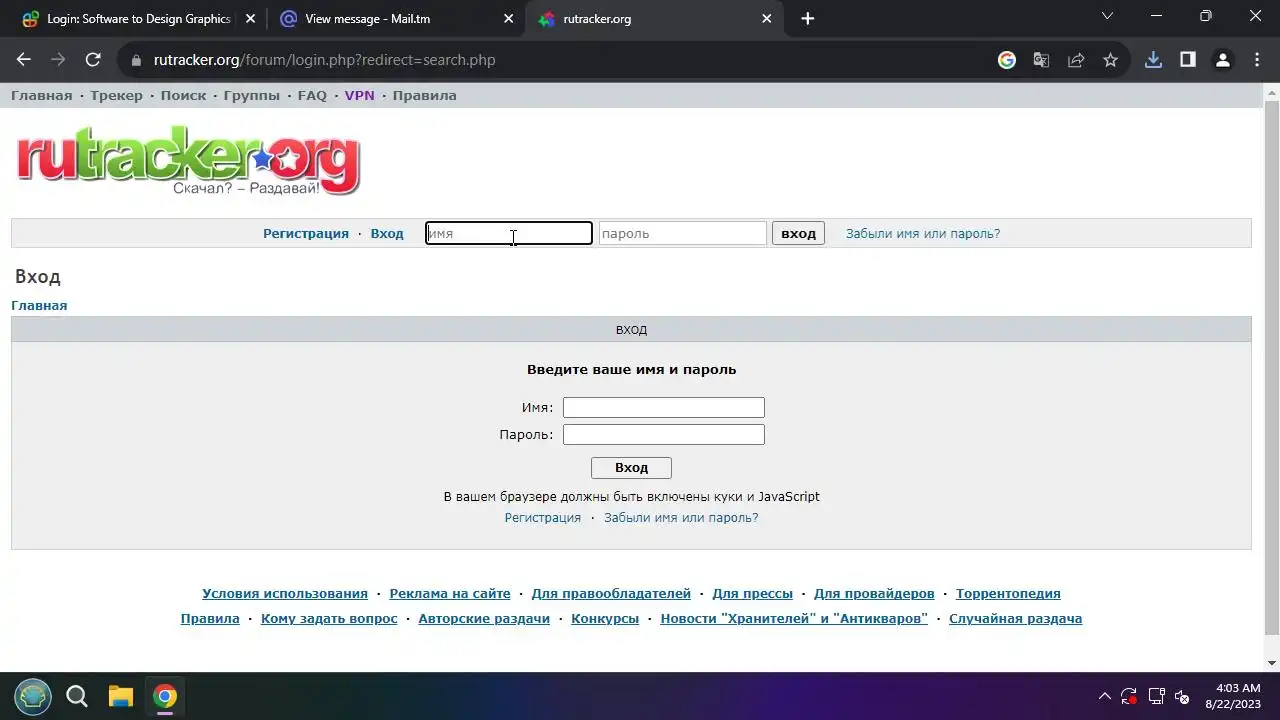
Task: Open Новости Хранителей и Антикваров link
Action: pos(794,619)
